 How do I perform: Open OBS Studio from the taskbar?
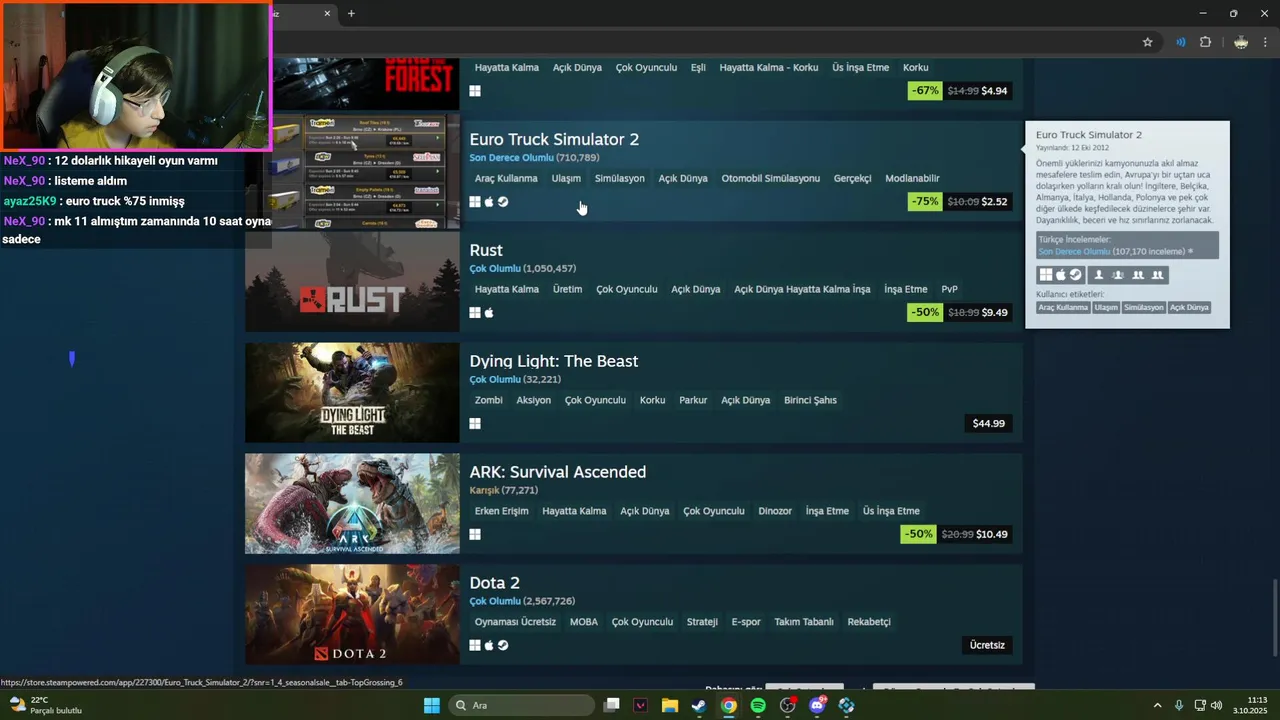(x=788, y=705)
